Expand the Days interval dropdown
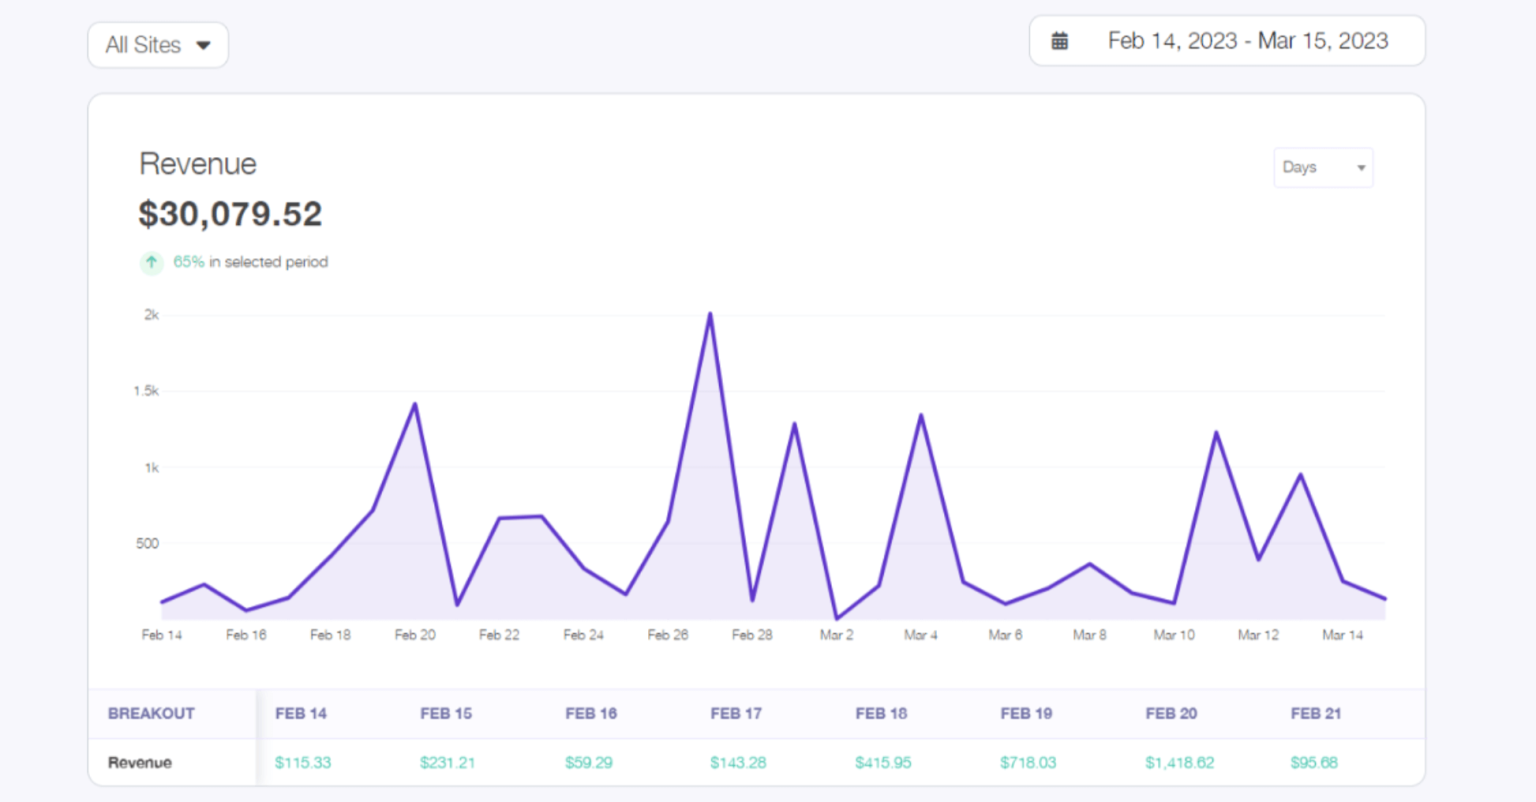Image resolution: width=1536 pixels, height=802 pixels. click(x=1322, y=167)
